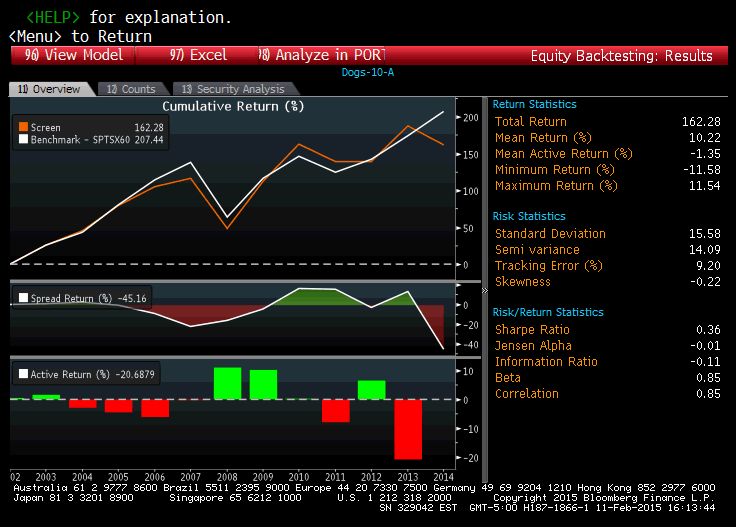
Task: Click the 2012 green active return bar
Action: (x=372, y=390)
